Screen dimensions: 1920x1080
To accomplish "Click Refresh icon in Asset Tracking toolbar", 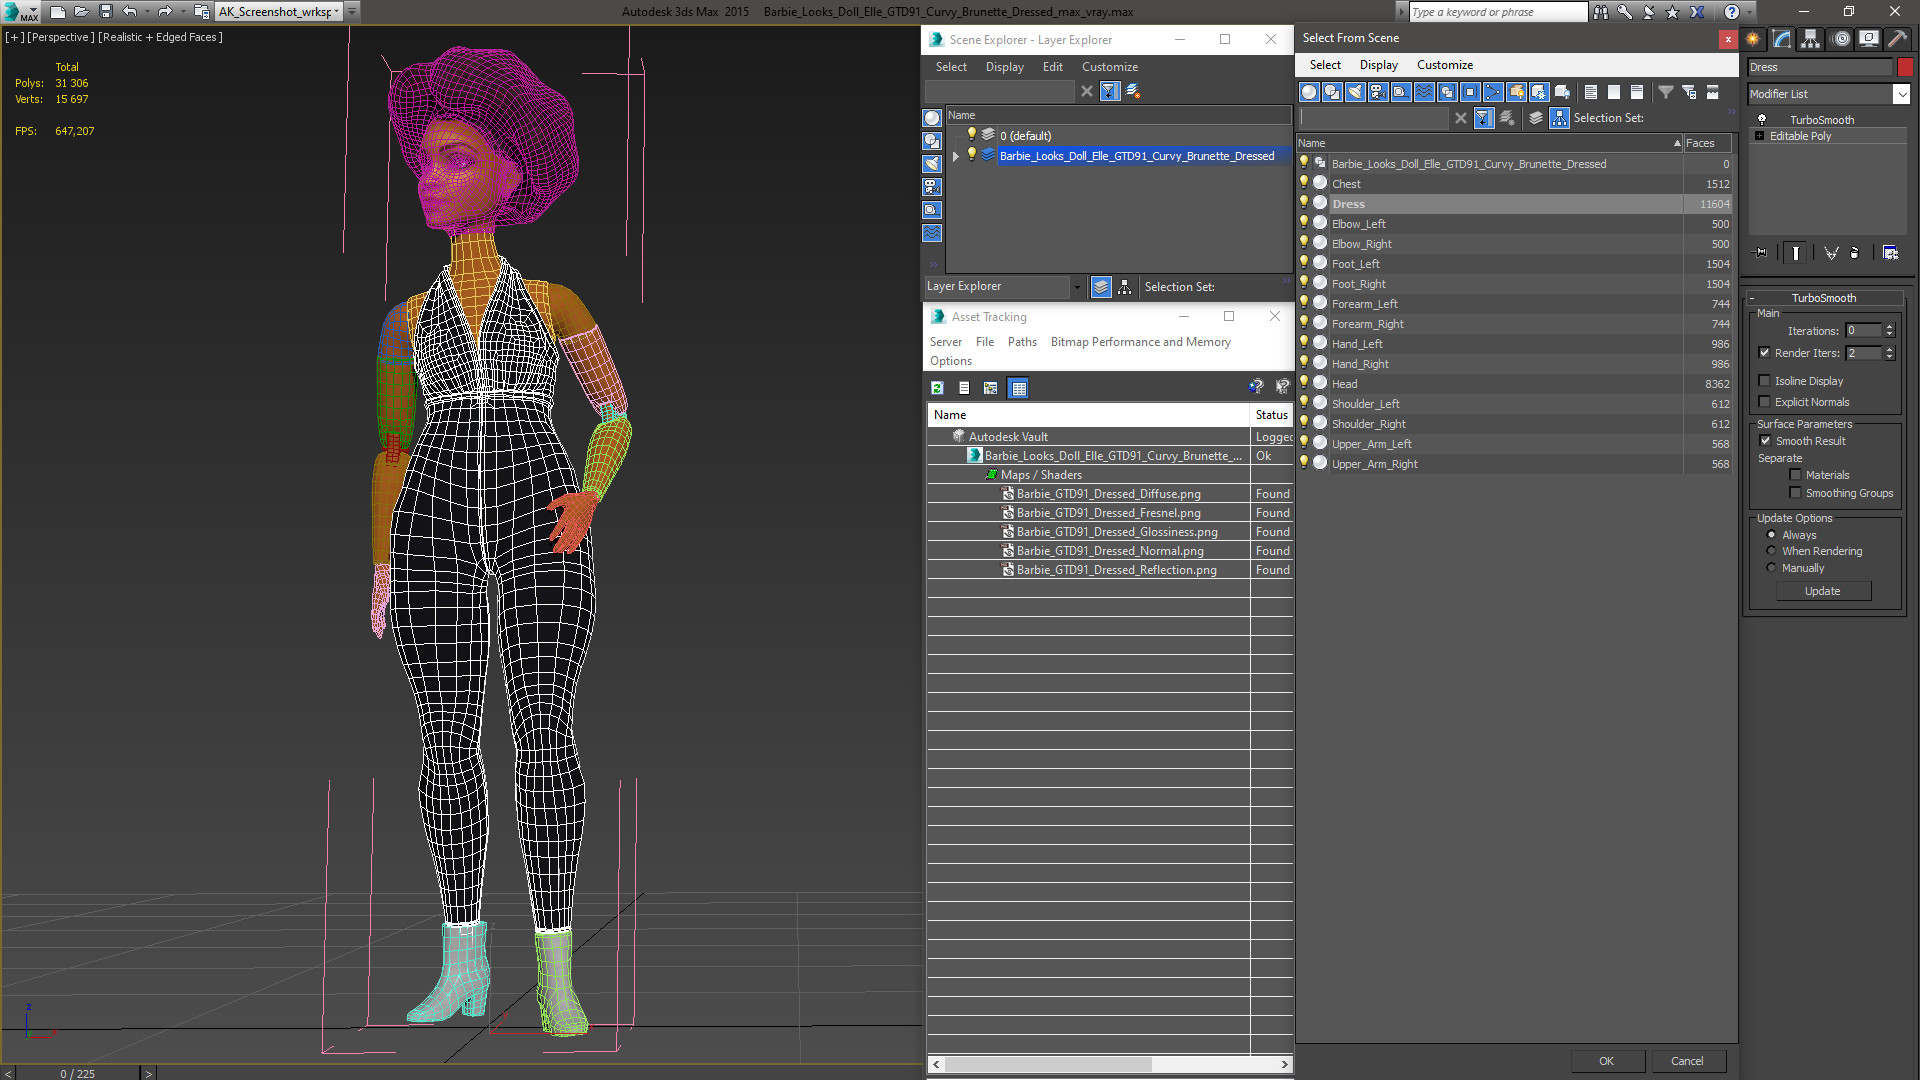I will [937, 388].
